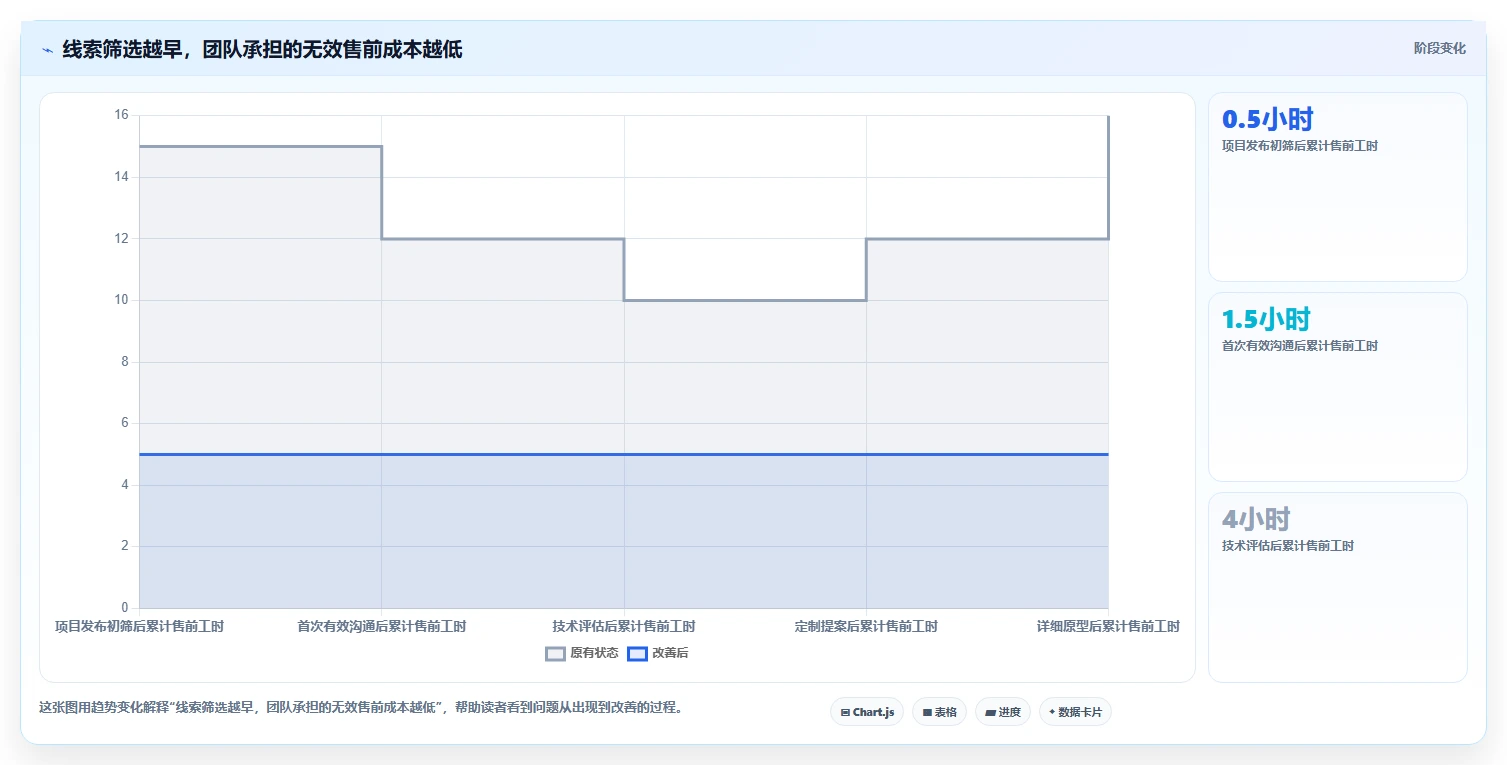Toggle the 改善后 legend series
1507x765 pixels.
pyautogui.click(x=658, y=653)
